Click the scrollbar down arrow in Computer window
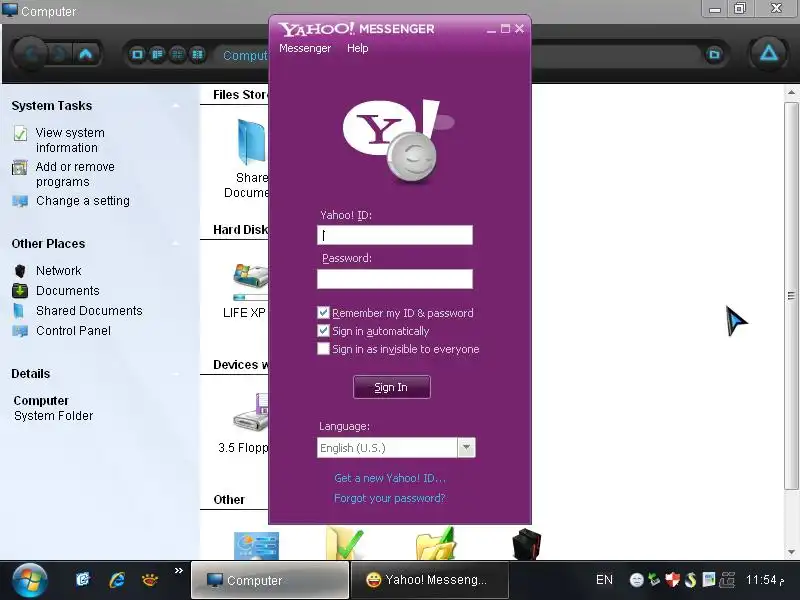The height and width of the screenshot is (600, 800). [x=791, y=552]
